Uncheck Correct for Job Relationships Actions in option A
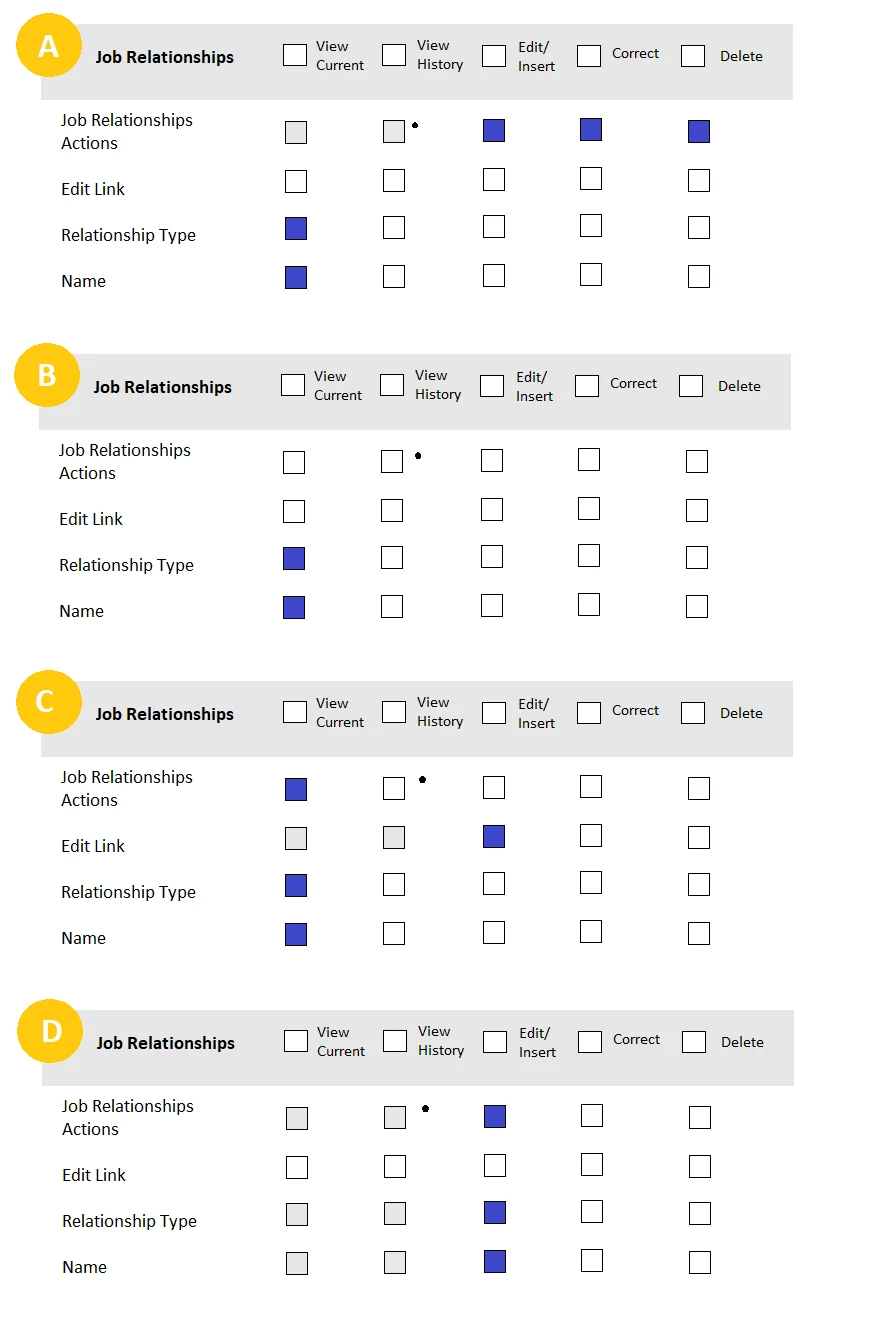The width and height of the screenshot is (888, 1326). tap(591, 129)
